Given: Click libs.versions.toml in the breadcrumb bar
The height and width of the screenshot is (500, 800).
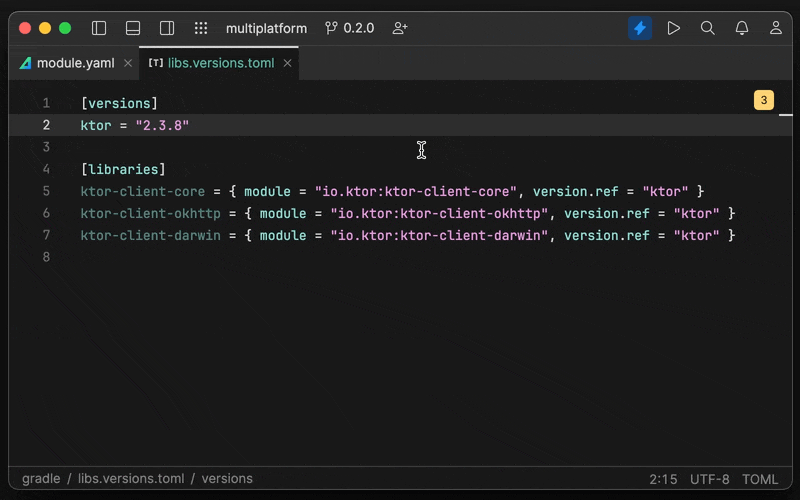Looking at the screenshot, I should tap(131, 479).
